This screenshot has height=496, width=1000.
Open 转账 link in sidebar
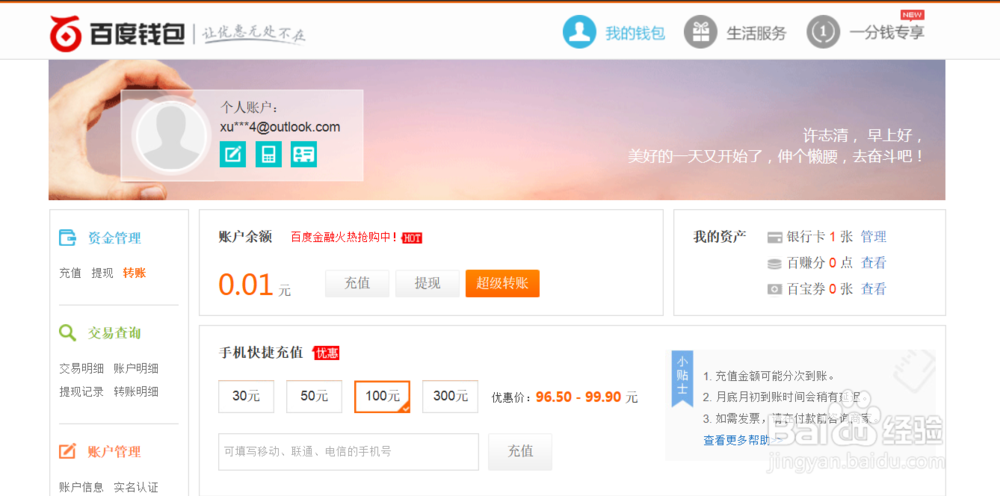point(135,273)
